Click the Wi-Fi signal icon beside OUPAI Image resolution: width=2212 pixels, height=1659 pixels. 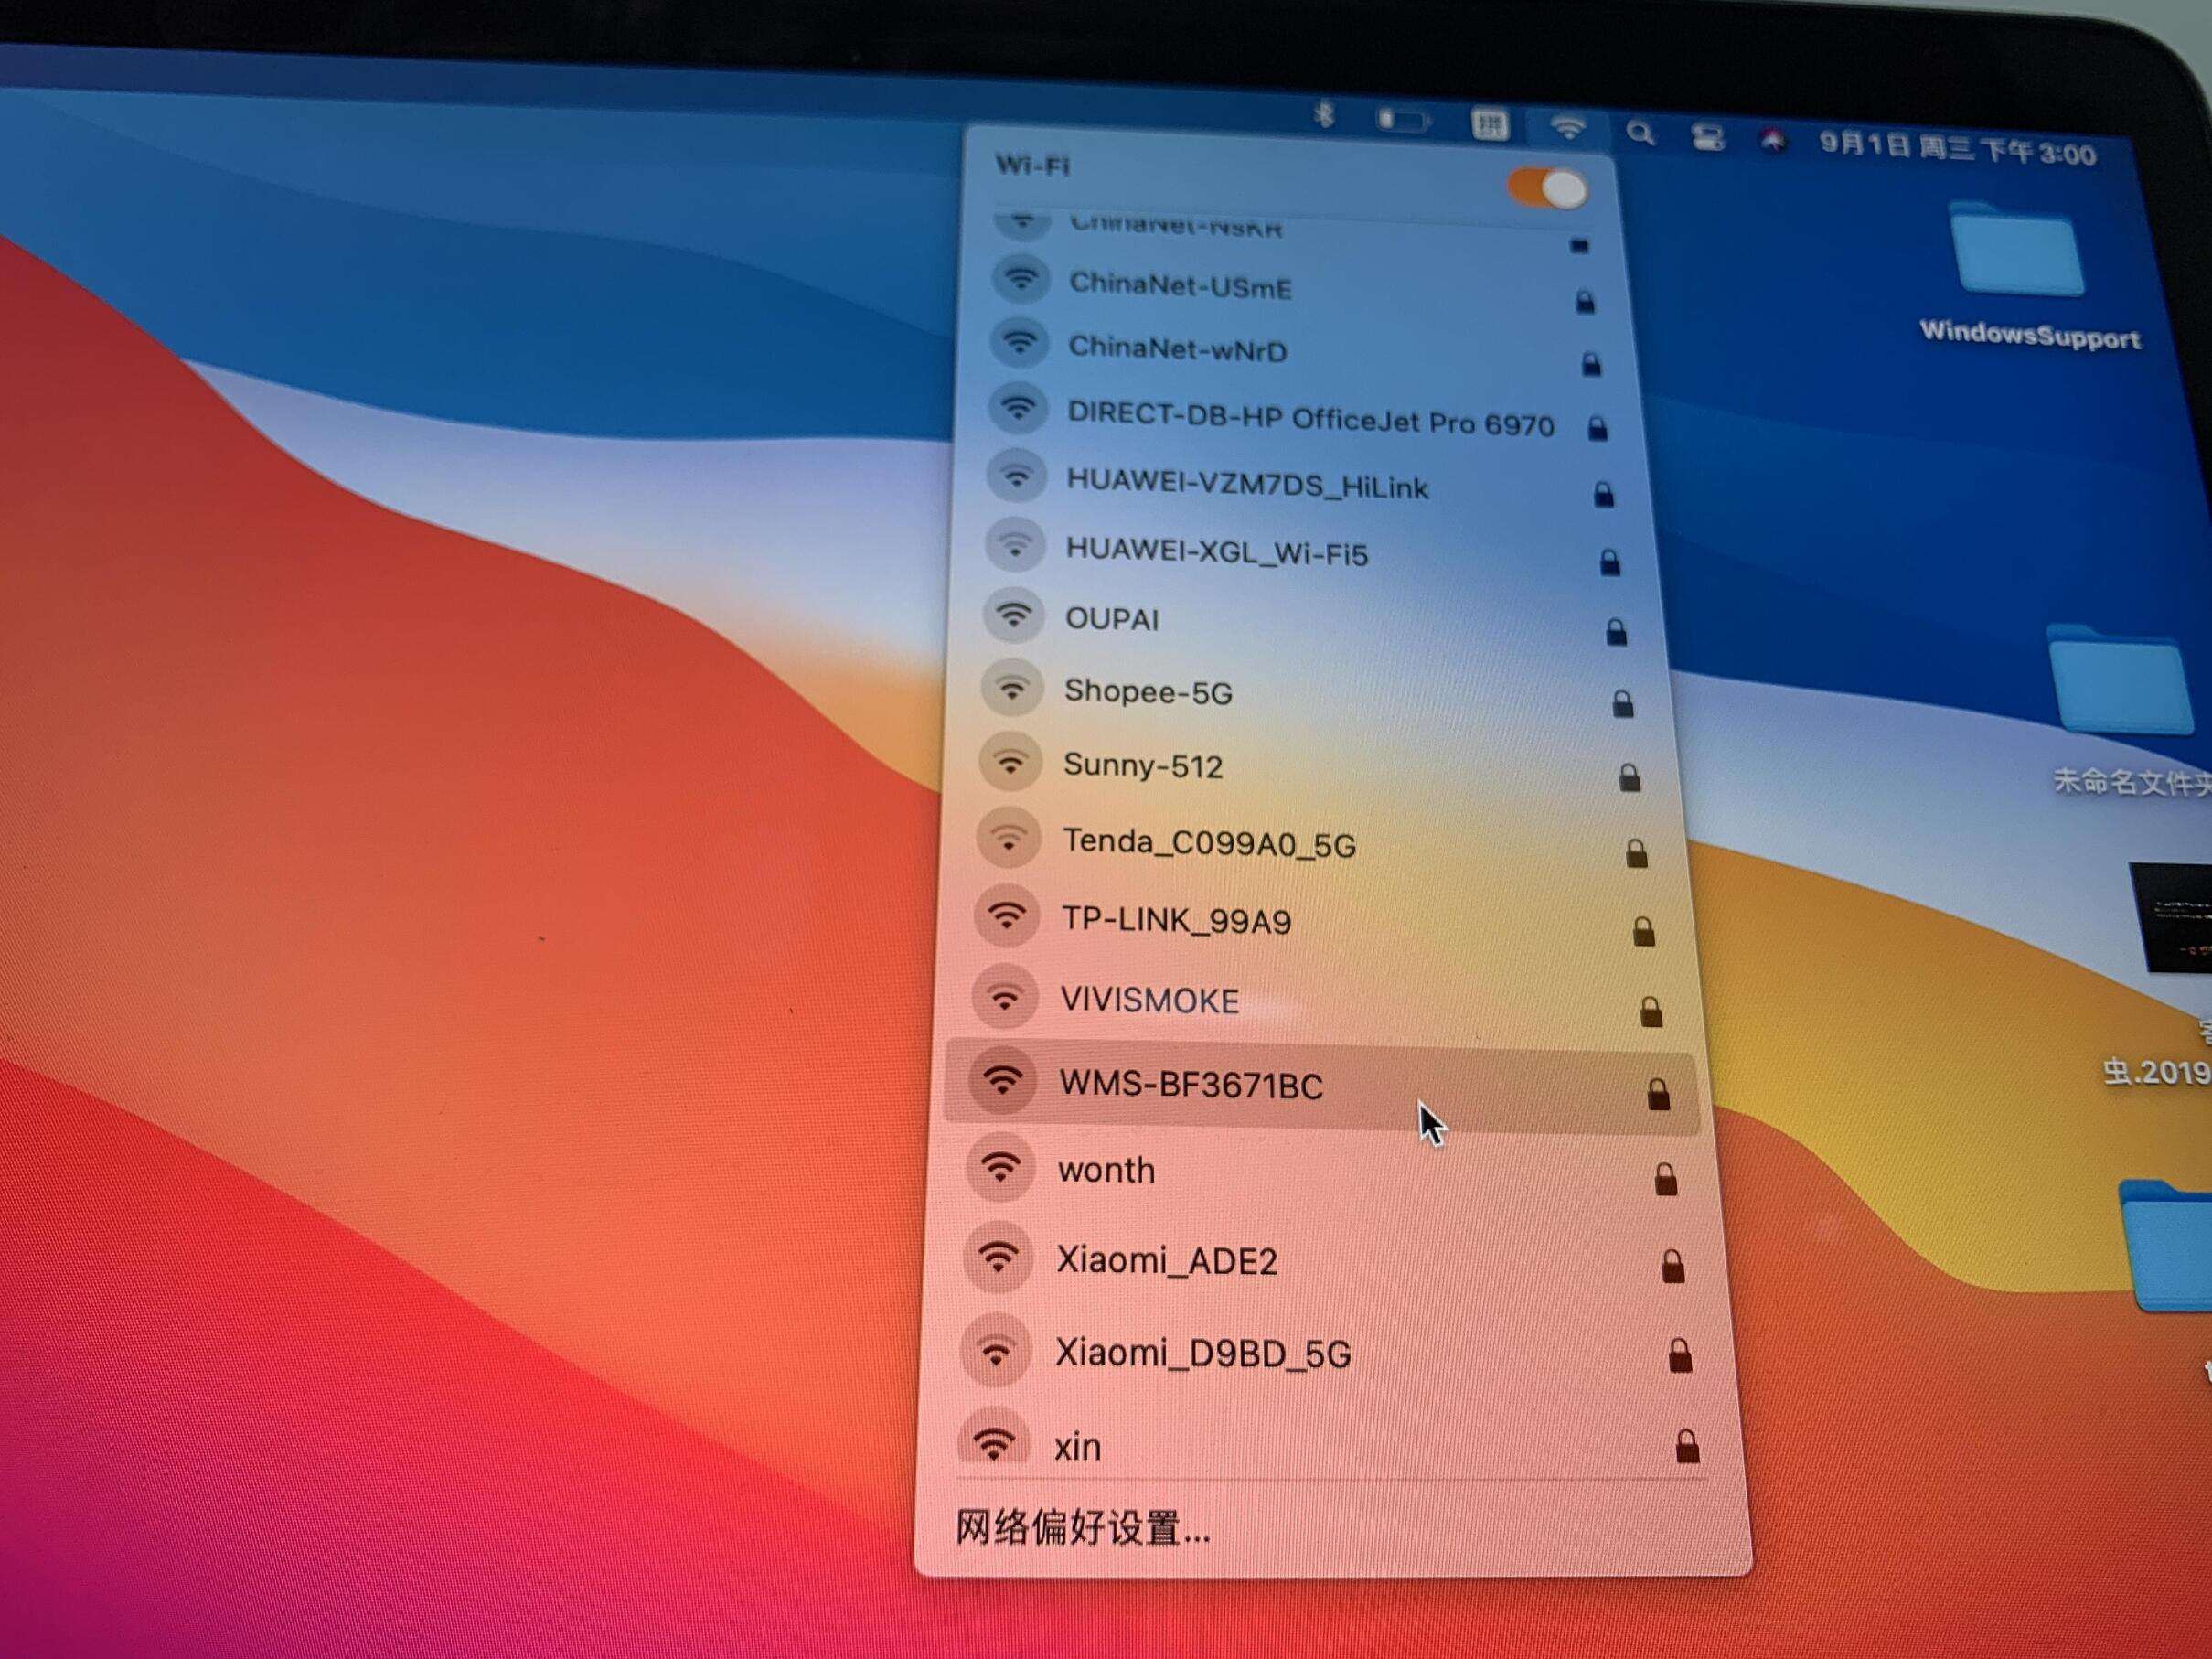tap(1014, 615)
